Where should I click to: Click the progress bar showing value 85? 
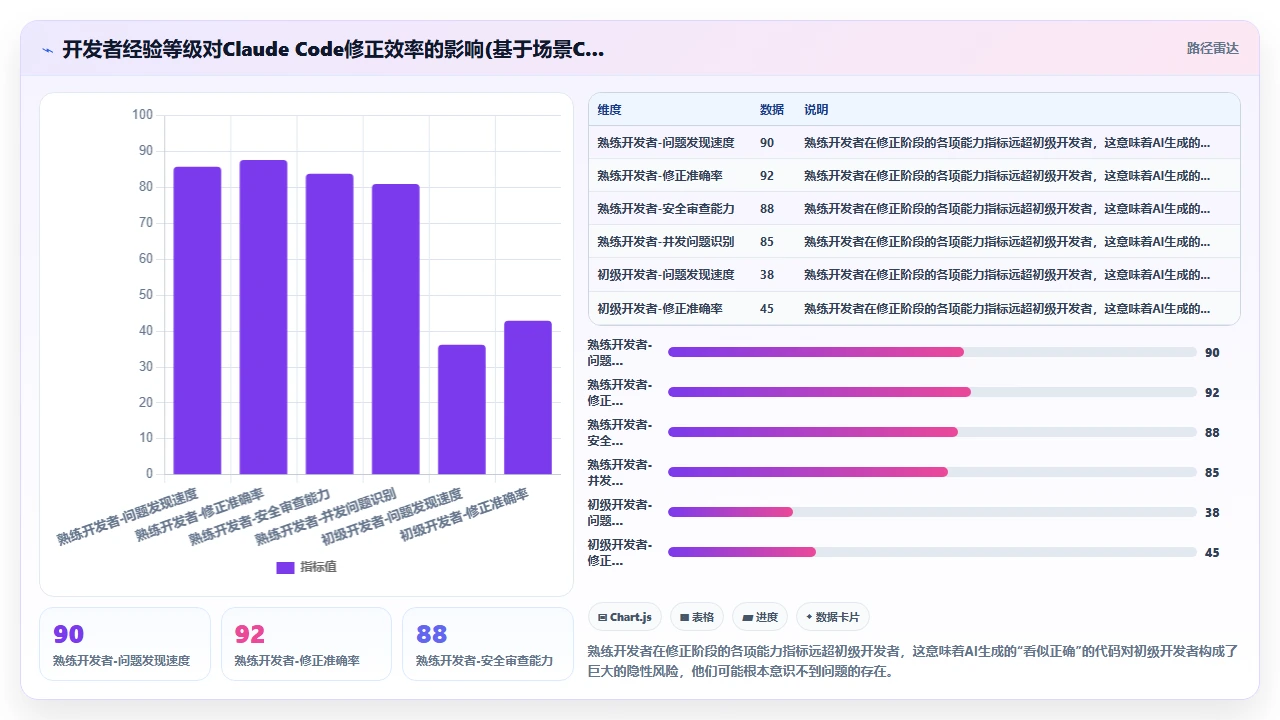(x=932, y=472)
